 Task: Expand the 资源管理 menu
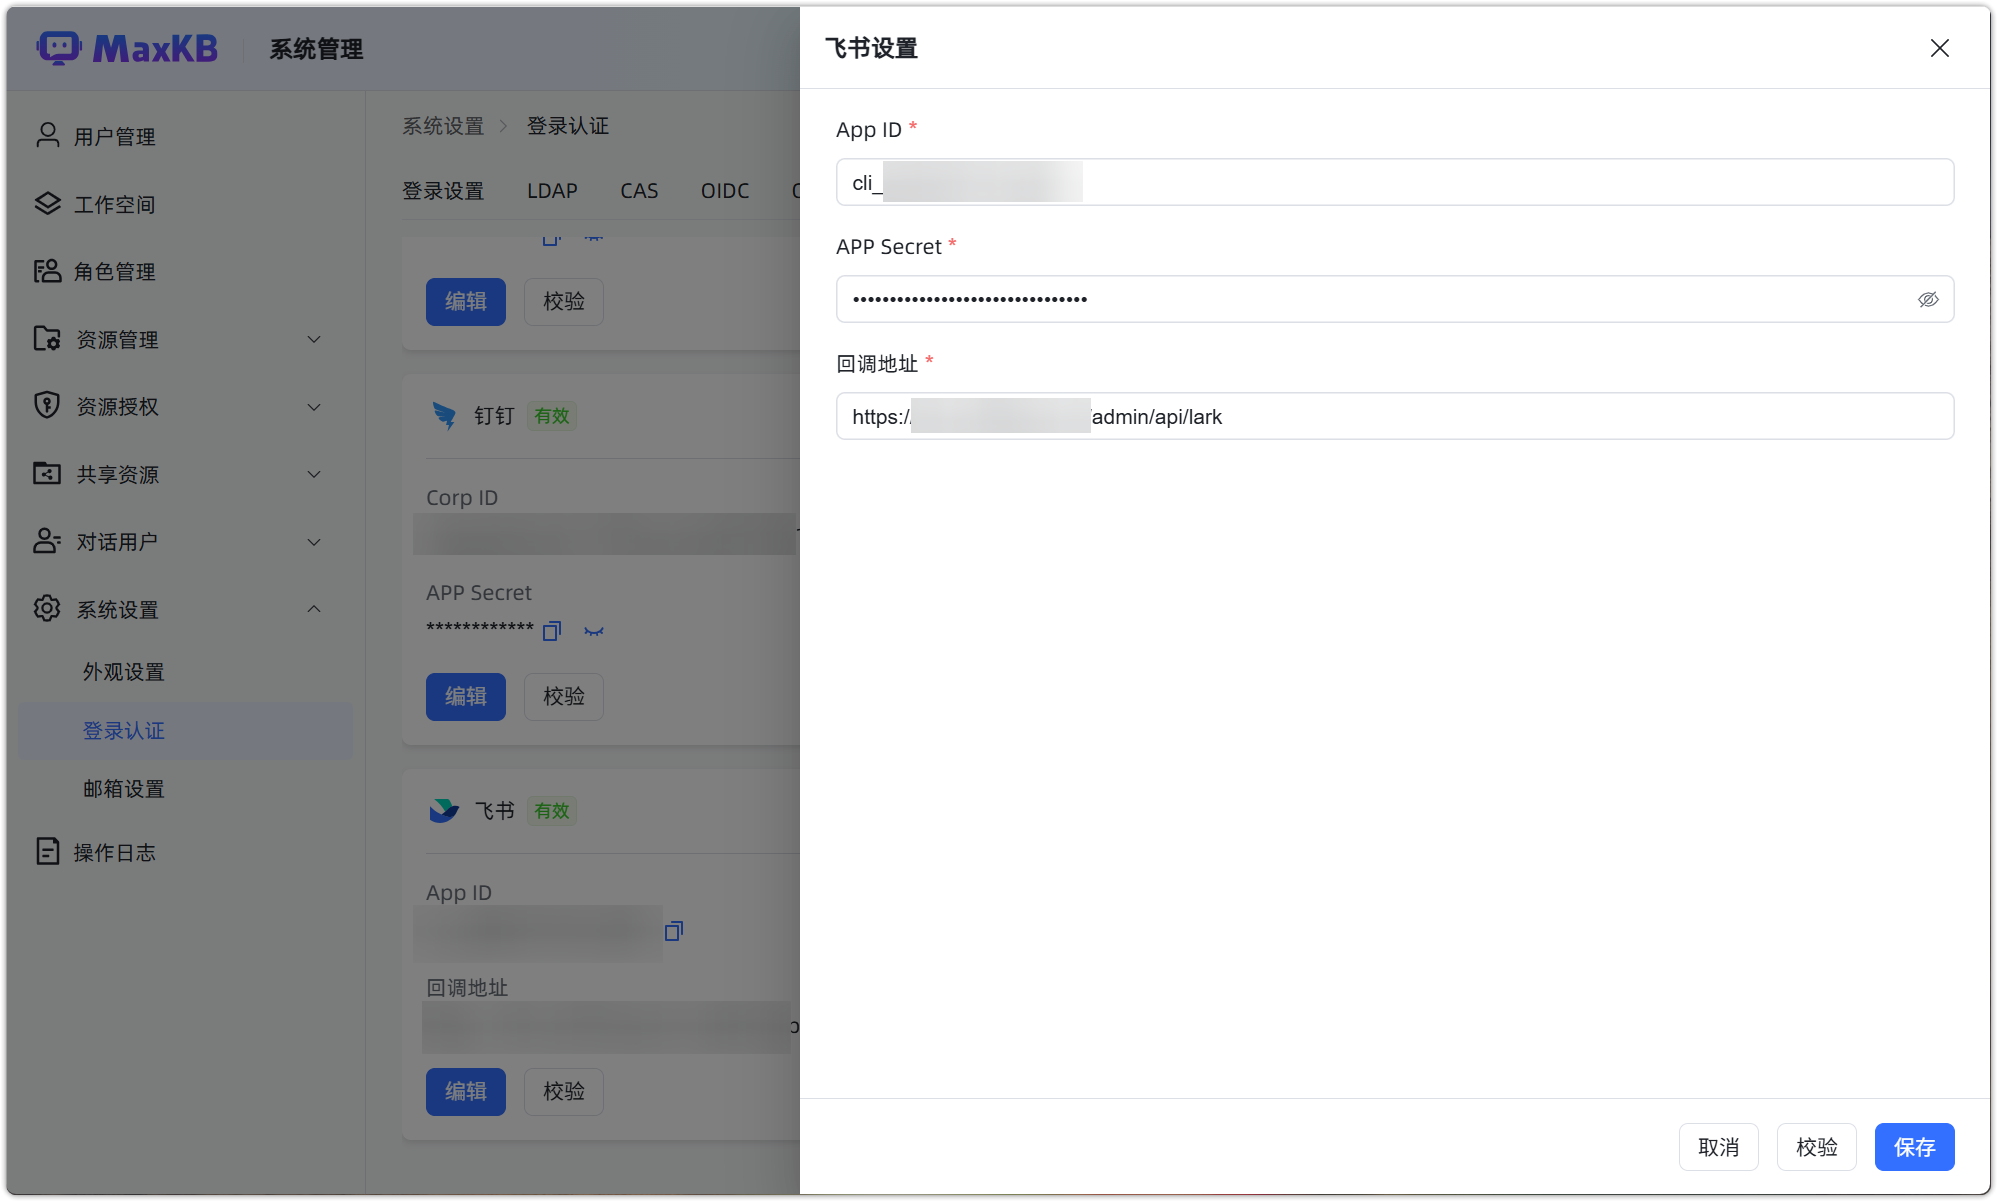(x=314, y=339)
